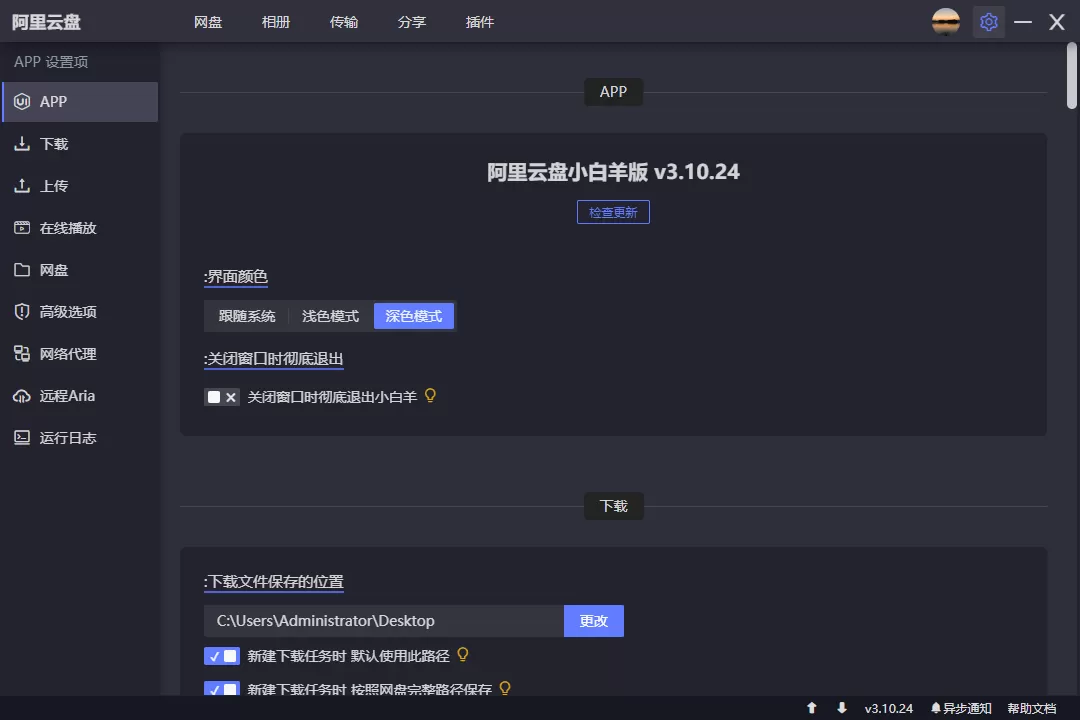Click the lightbulb hint beside quit toggle
Image resolution: width=1080 pixels, height=720 pixels.
(x=430, y=396)
